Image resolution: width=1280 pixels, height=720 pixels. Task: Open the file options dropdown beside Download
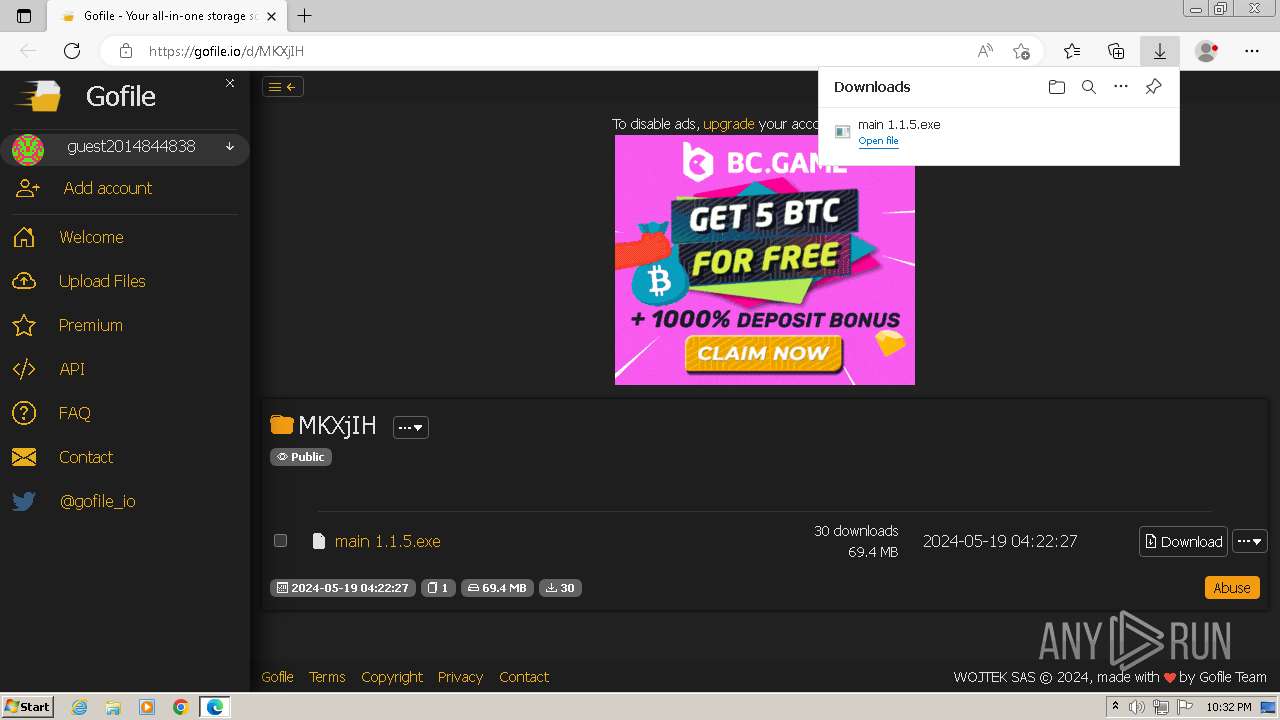pyautogui.click(x=1250, y=541)
